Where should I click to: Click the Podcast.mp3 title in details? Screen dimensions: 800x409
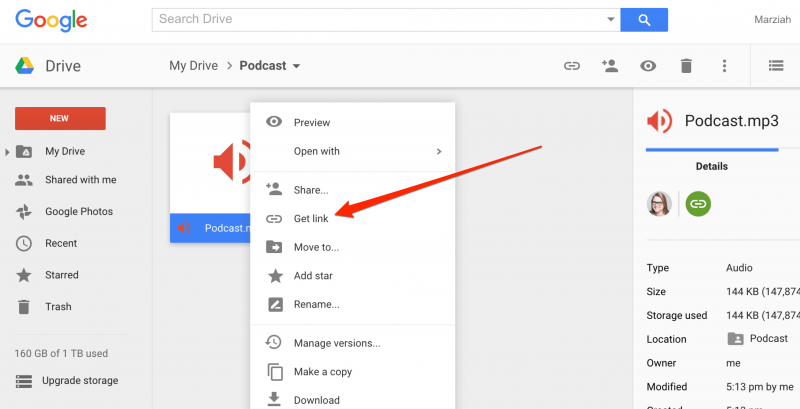click(732, 121)
